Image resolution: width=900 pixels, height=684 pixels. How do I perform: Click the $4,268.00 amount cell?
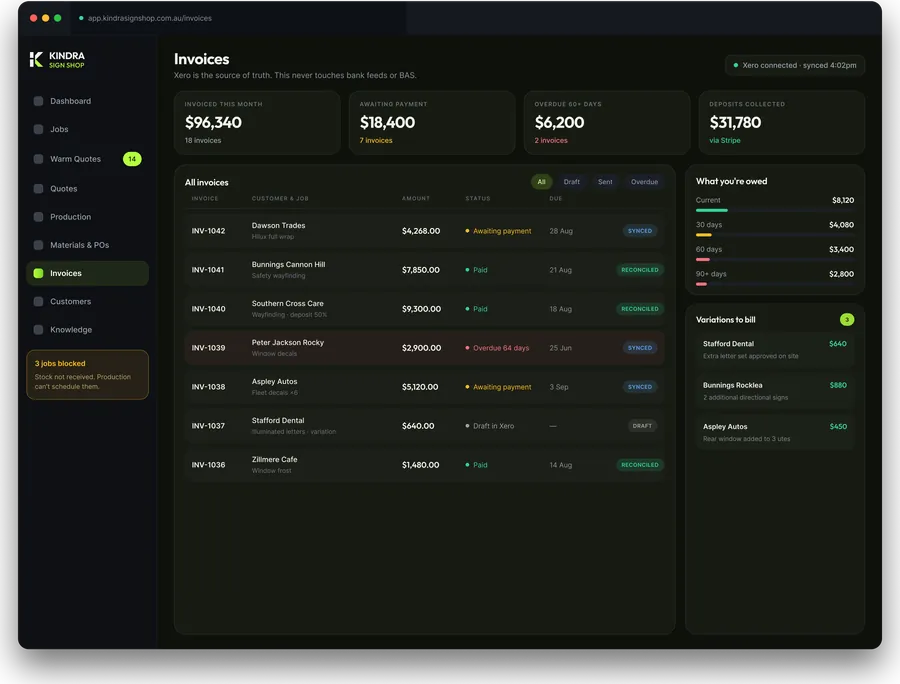[421, 231]
